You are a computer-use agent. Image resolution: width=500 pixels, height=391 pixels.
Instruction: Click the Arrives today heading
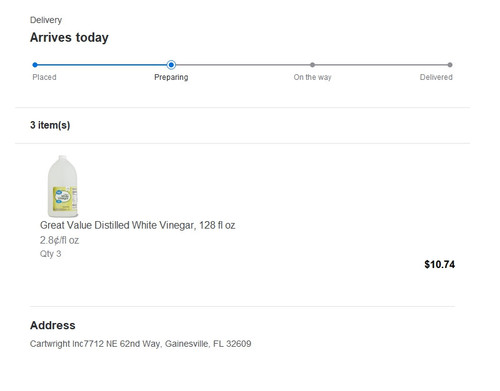[69, 37]
